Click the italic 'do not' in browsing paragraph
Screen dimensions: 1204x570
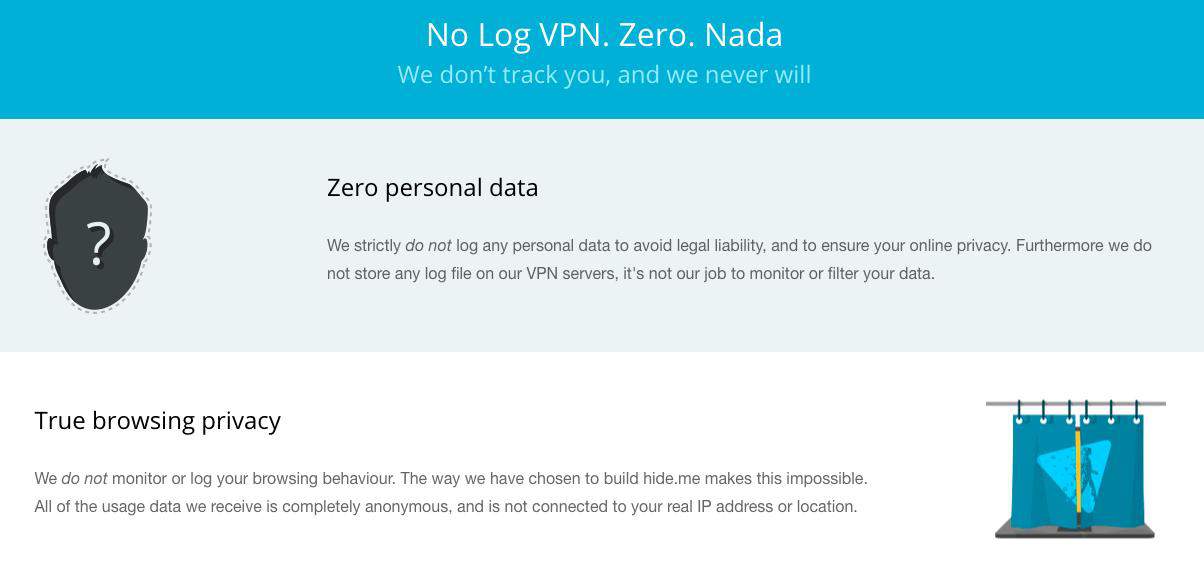[84, 479]
